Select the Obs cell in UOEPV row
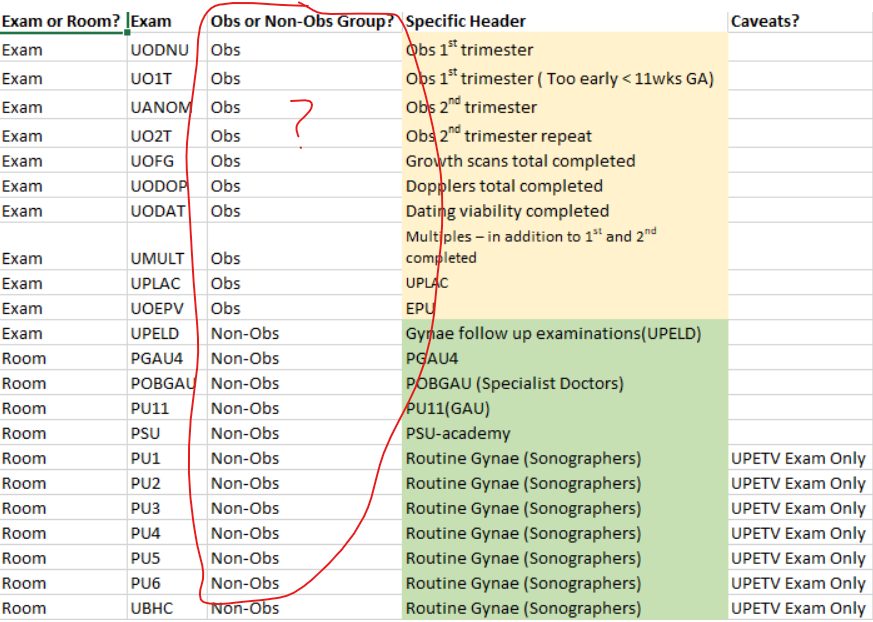Screen dimensions: 873x622 click(305, 308)
